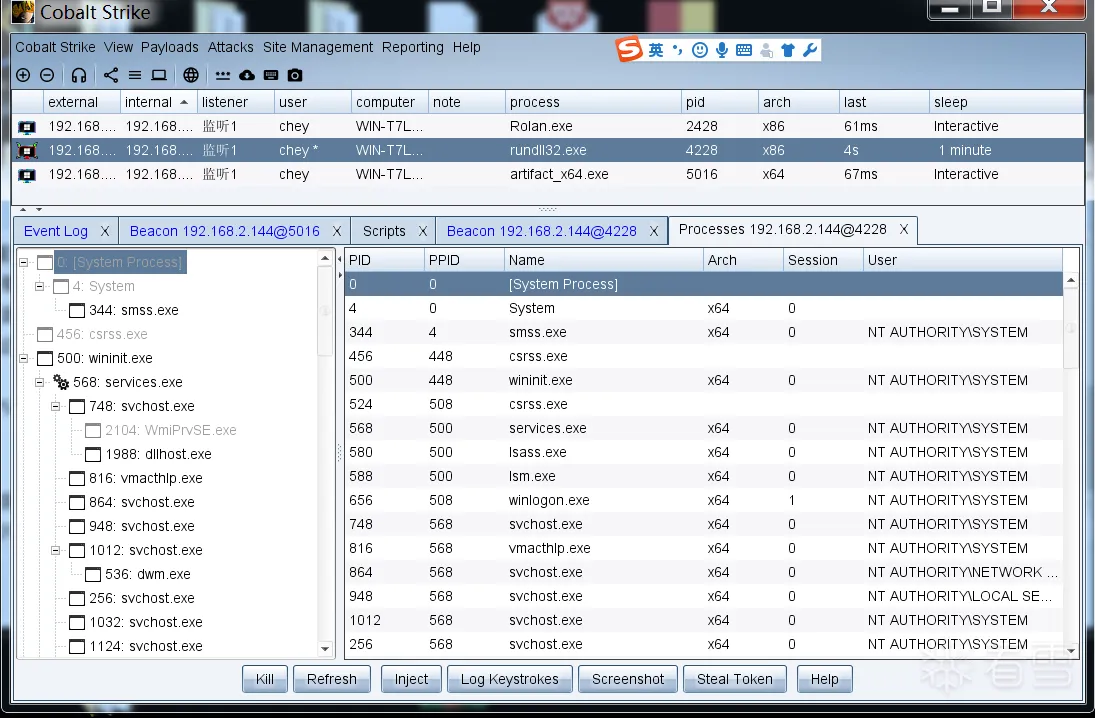This screenshot has height=718, width=1095.
Task: Click the Cobalt Strike title bar logo
Action: click(23, 12)
